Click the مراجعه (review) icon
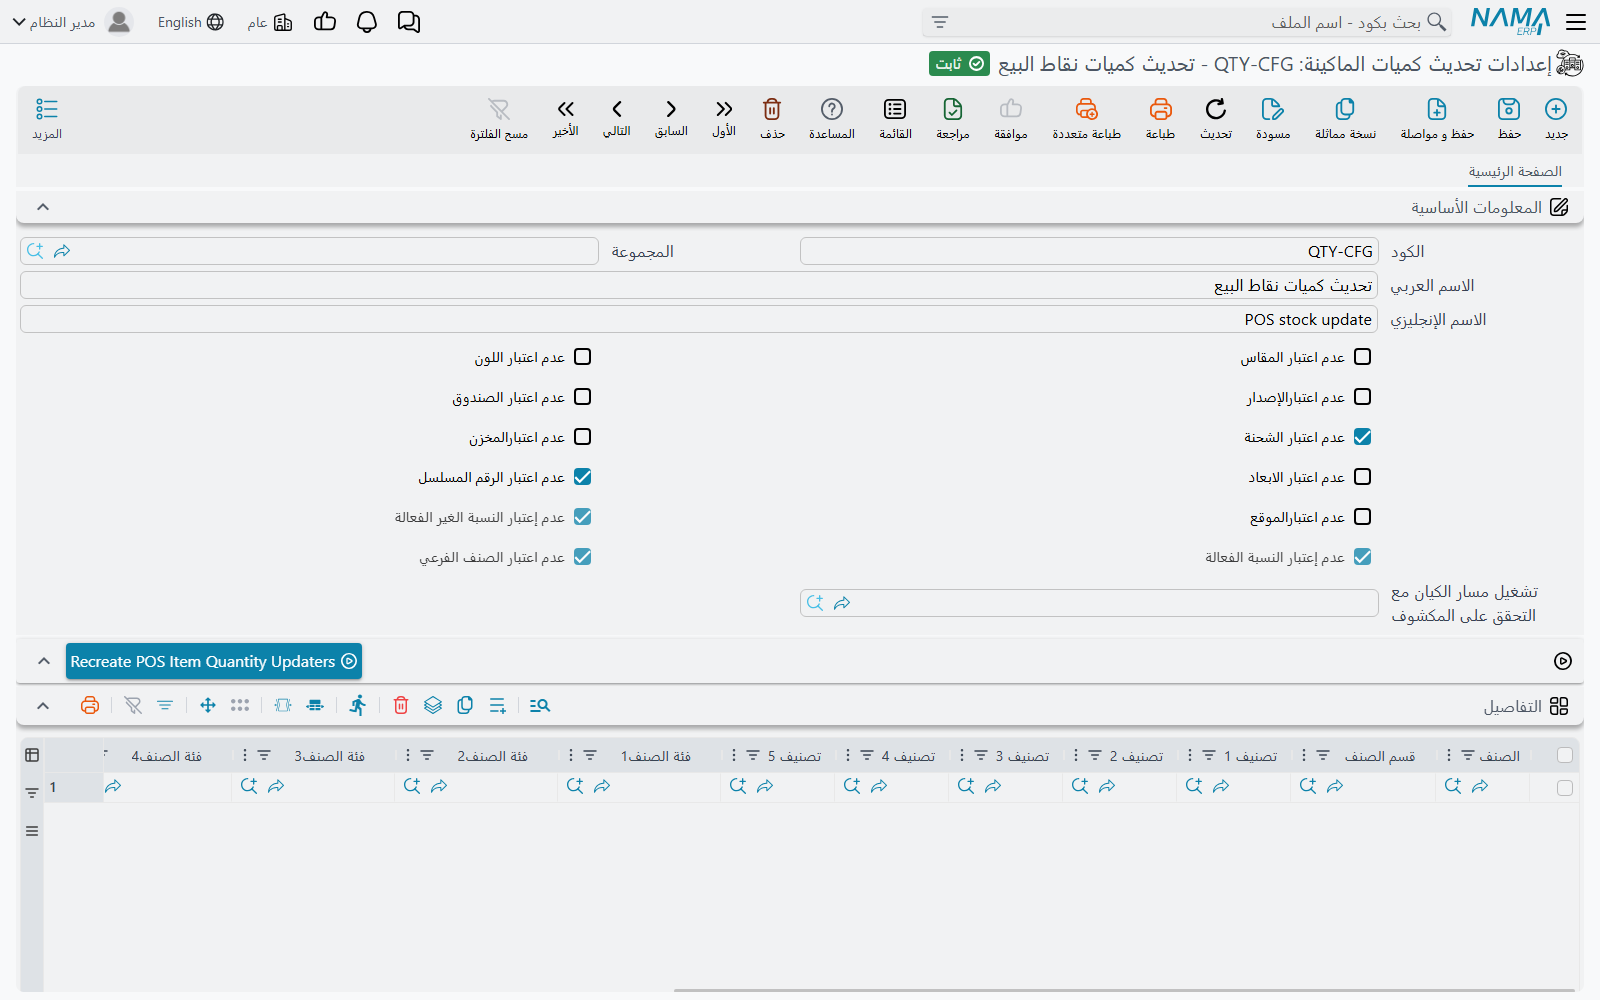This screenshot has width=1600, height=1000. 953,109
